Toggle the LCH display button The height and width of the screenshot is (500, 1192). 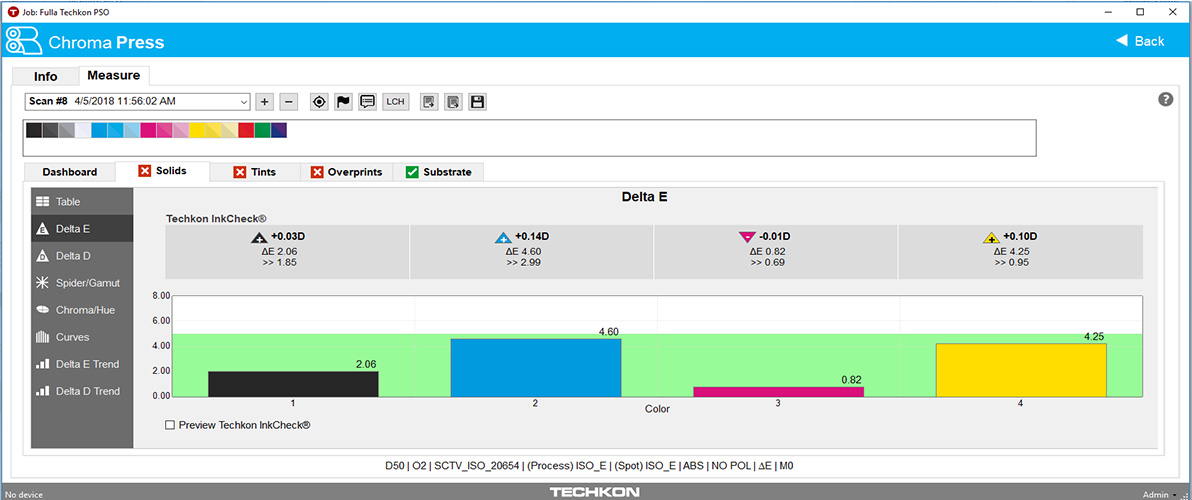point(395,102)
